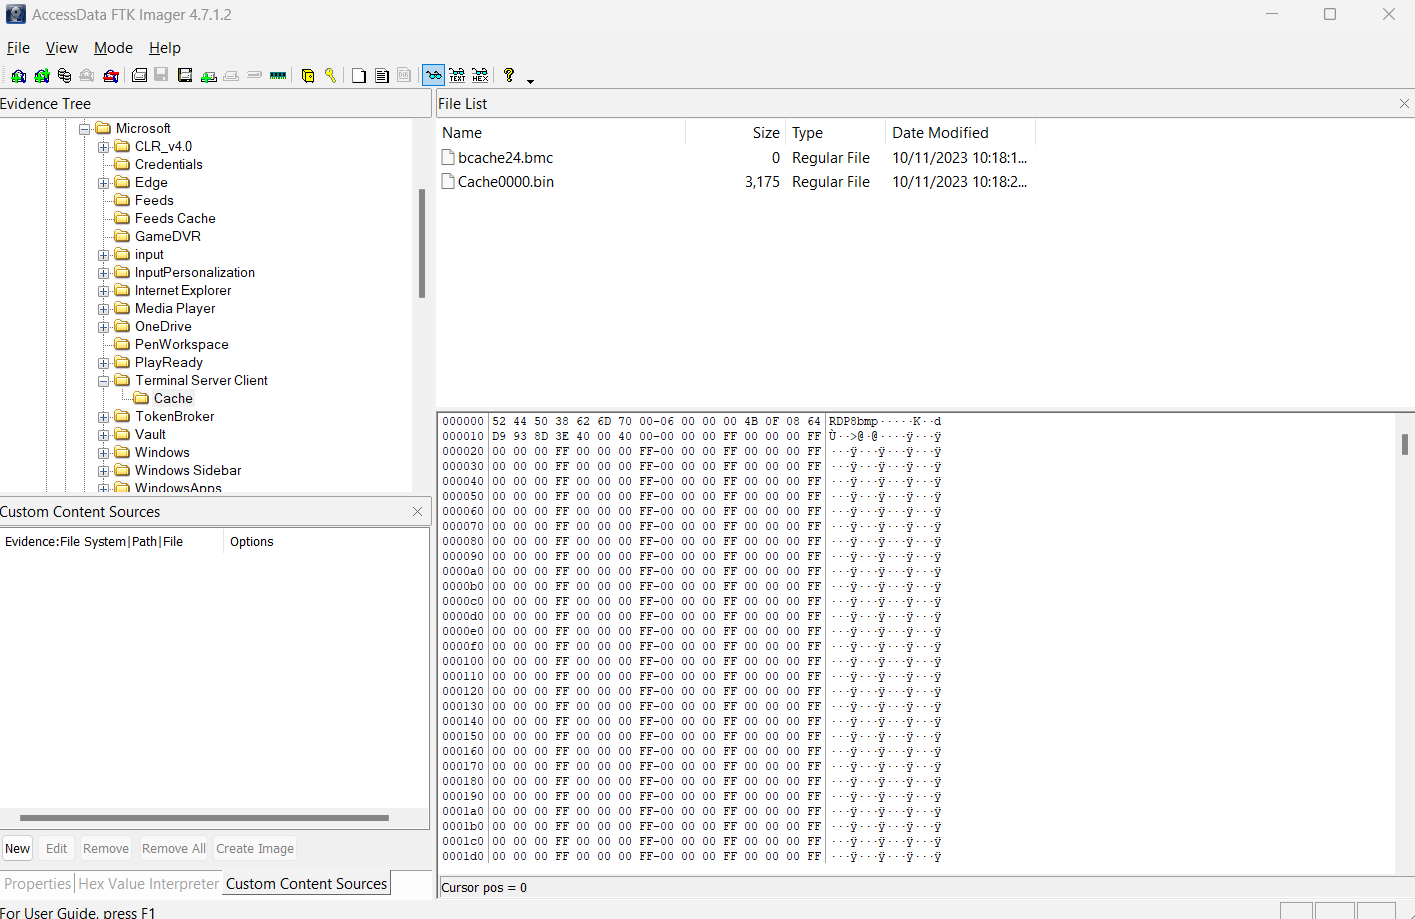Open the Image Mounting tool icon
Image resolution: width=1415 pixels, height=919 pixels.
pos(64,75)
